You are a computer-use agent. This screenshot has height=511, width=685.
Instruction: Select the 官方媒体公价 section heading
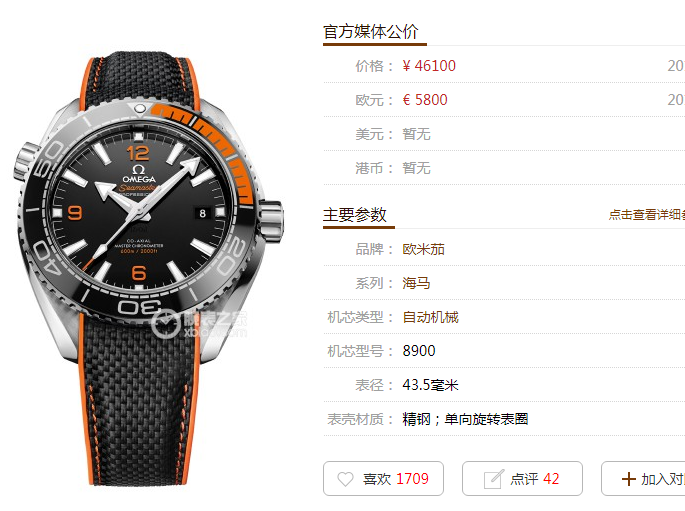[370, 31]
